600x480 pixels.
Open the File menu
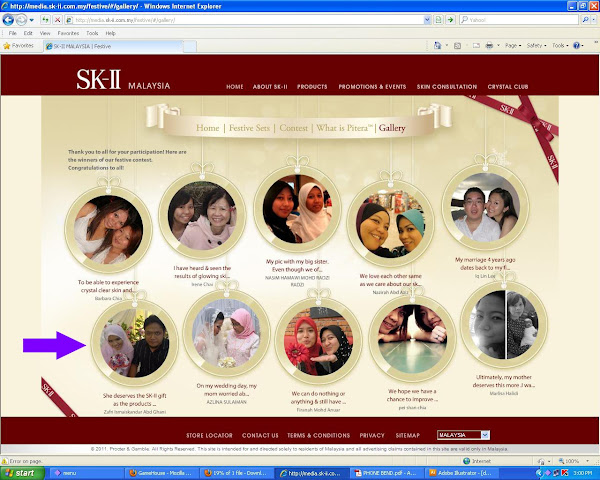13,33
